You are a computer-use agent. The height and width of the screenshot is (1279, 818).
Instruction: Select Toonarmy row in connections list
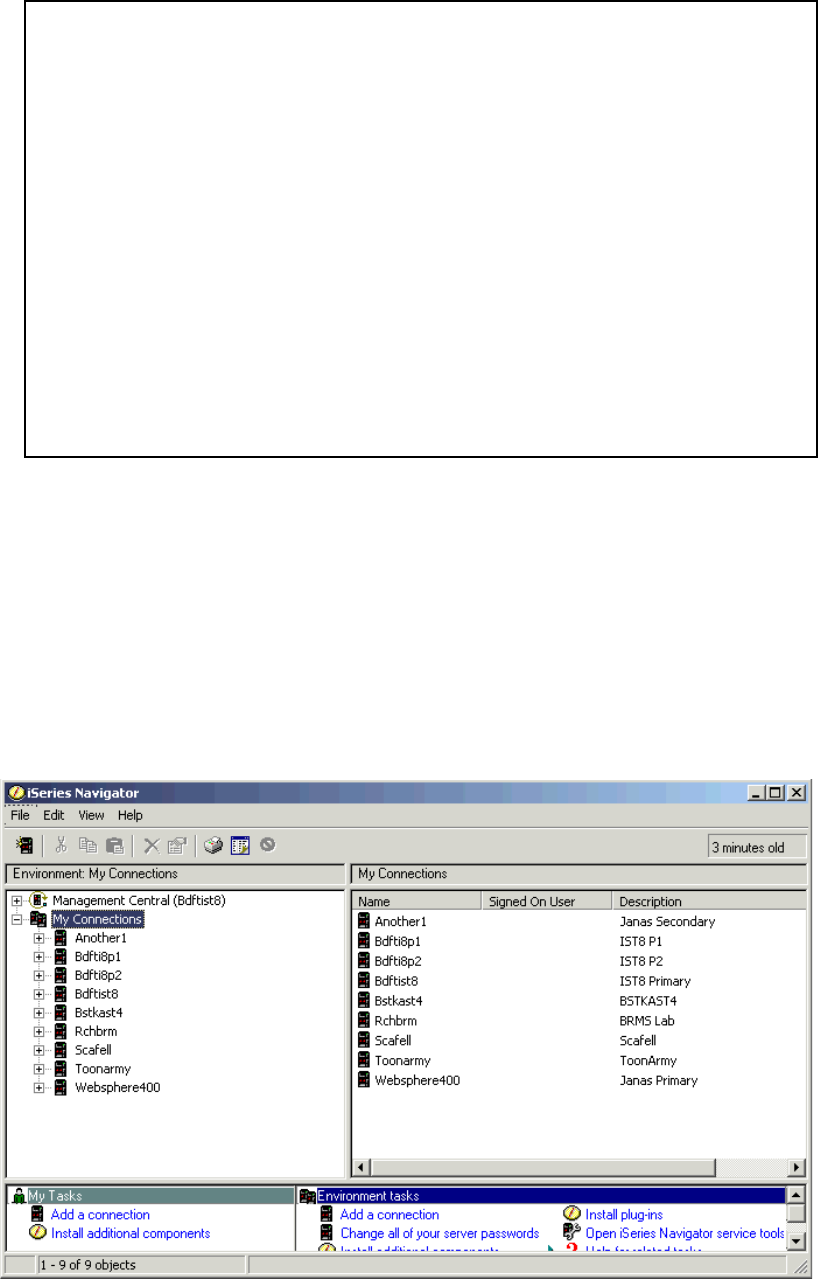pyautogui.click(x=580, y=1060)
